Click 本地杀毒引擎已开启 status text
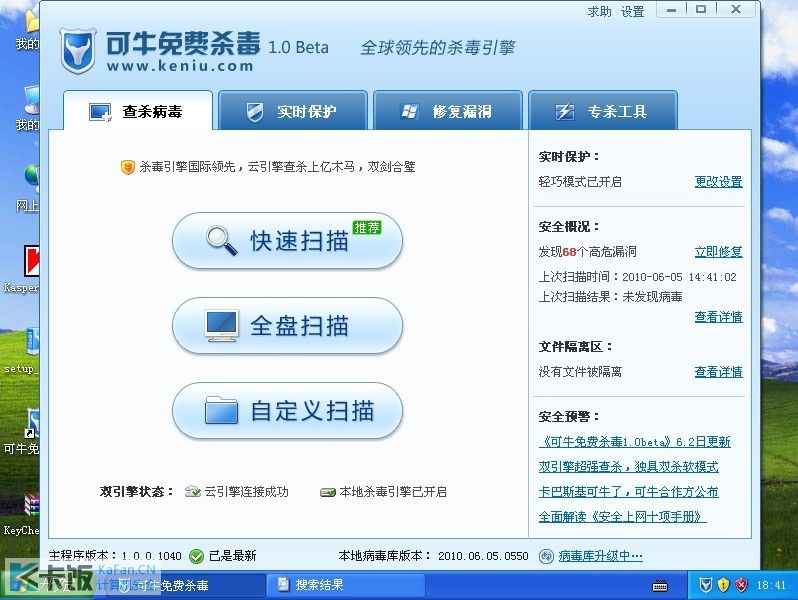Screen dimensions: 798x600 (x=393, y=492)
